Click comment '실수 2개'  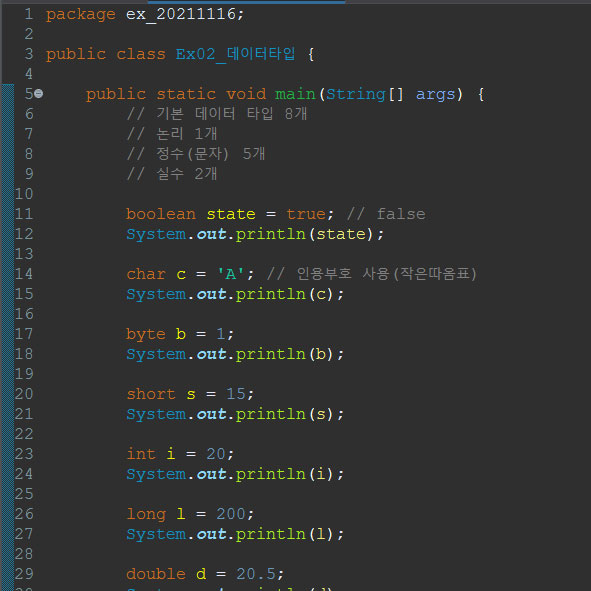click(172, 174)
